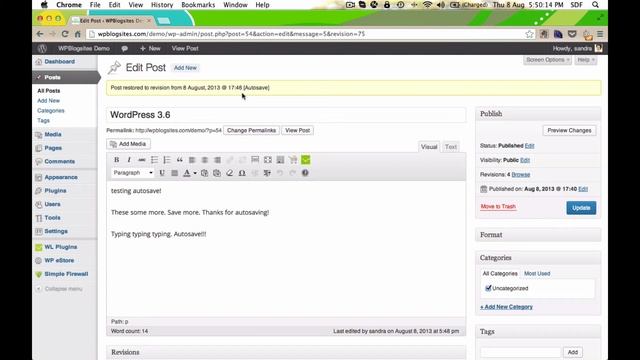
Task: Click the Change Permalinks button
Action: (x=251, y=131)
